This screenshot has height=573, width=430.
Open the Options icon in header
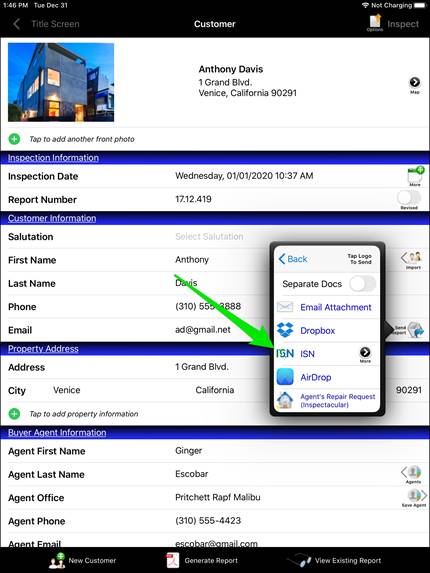pyautogui.click(x=375, y=23)
